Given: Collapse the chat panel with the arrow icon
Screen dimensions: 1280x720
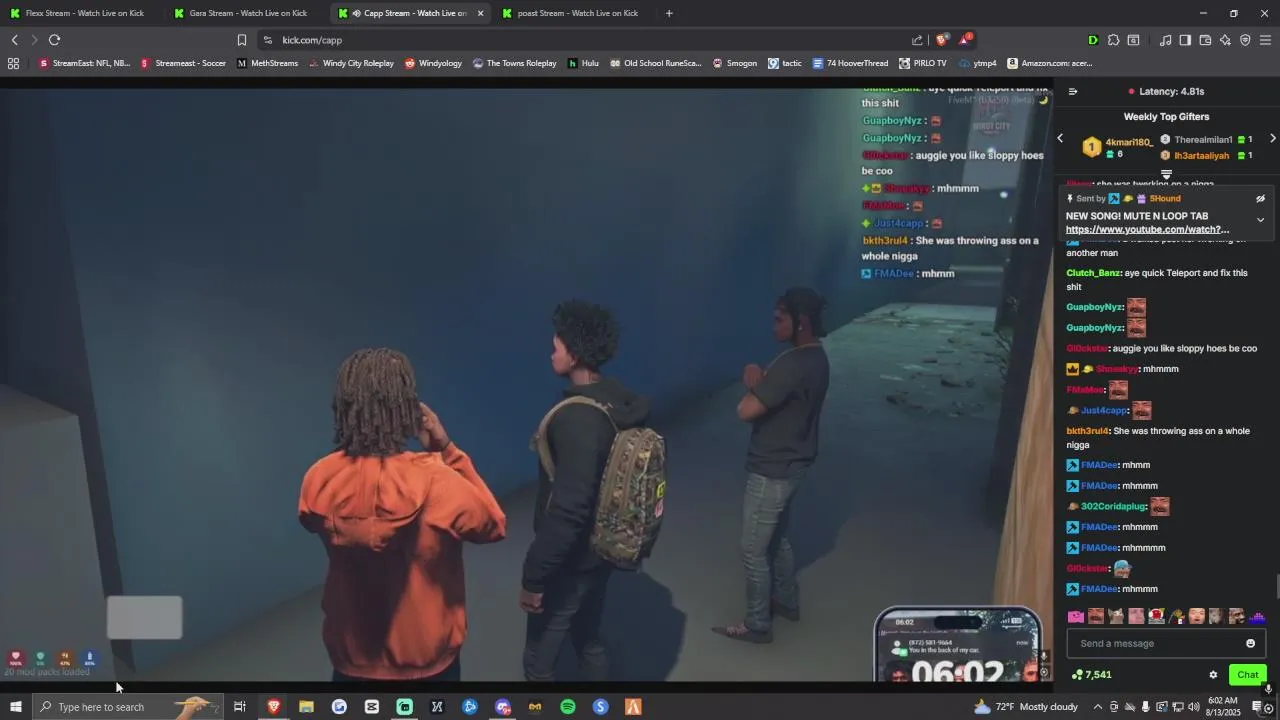Looking at the screenshot, I should 1073,91.
